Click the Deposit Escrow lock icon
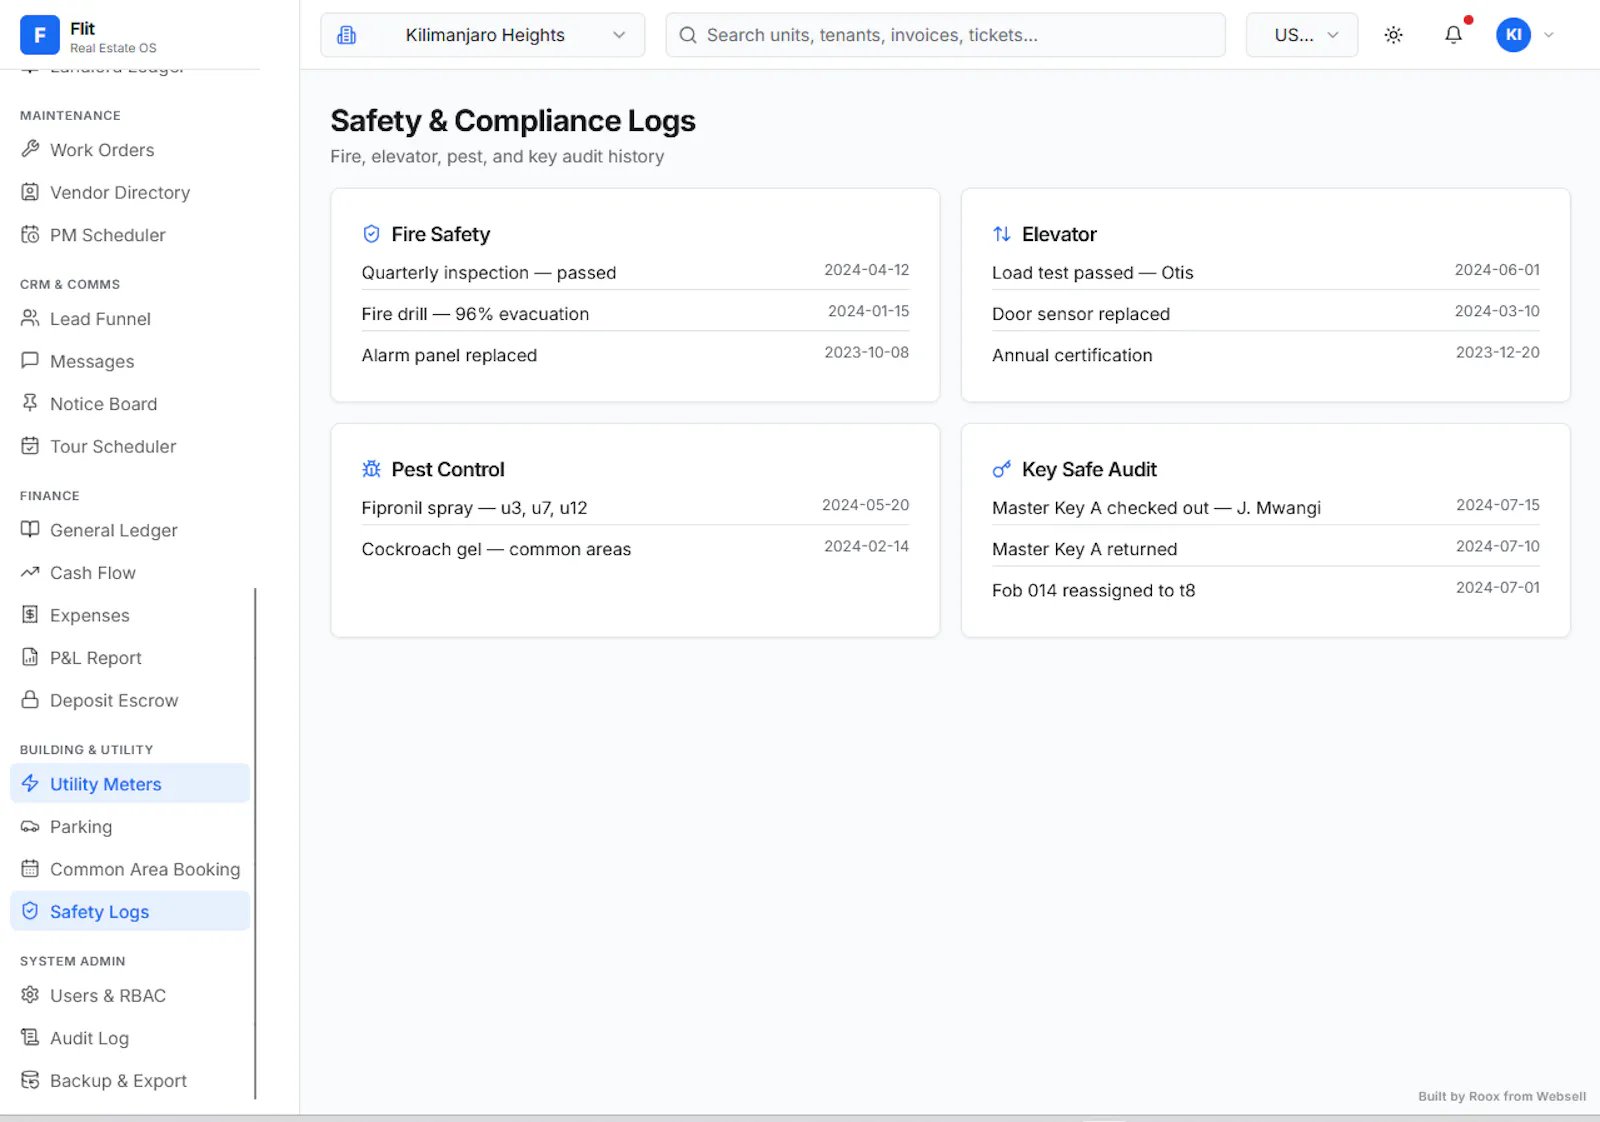This screenshot has height=1122, width=1600. (x=30, y=700)
